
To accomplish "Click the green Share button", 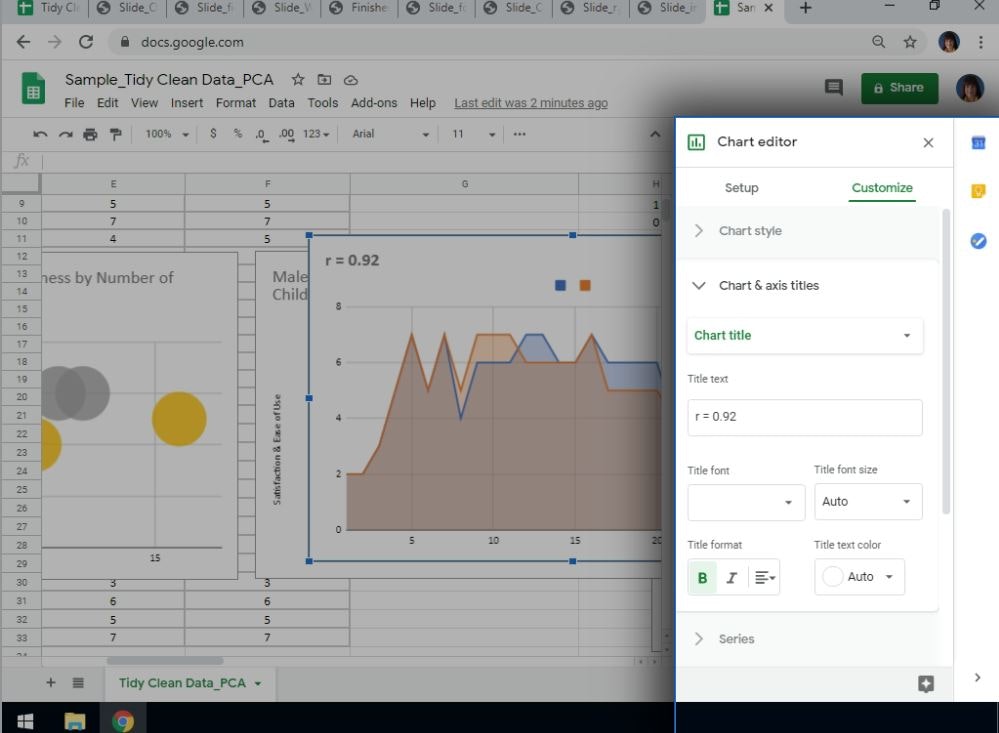I will [899, 88].
